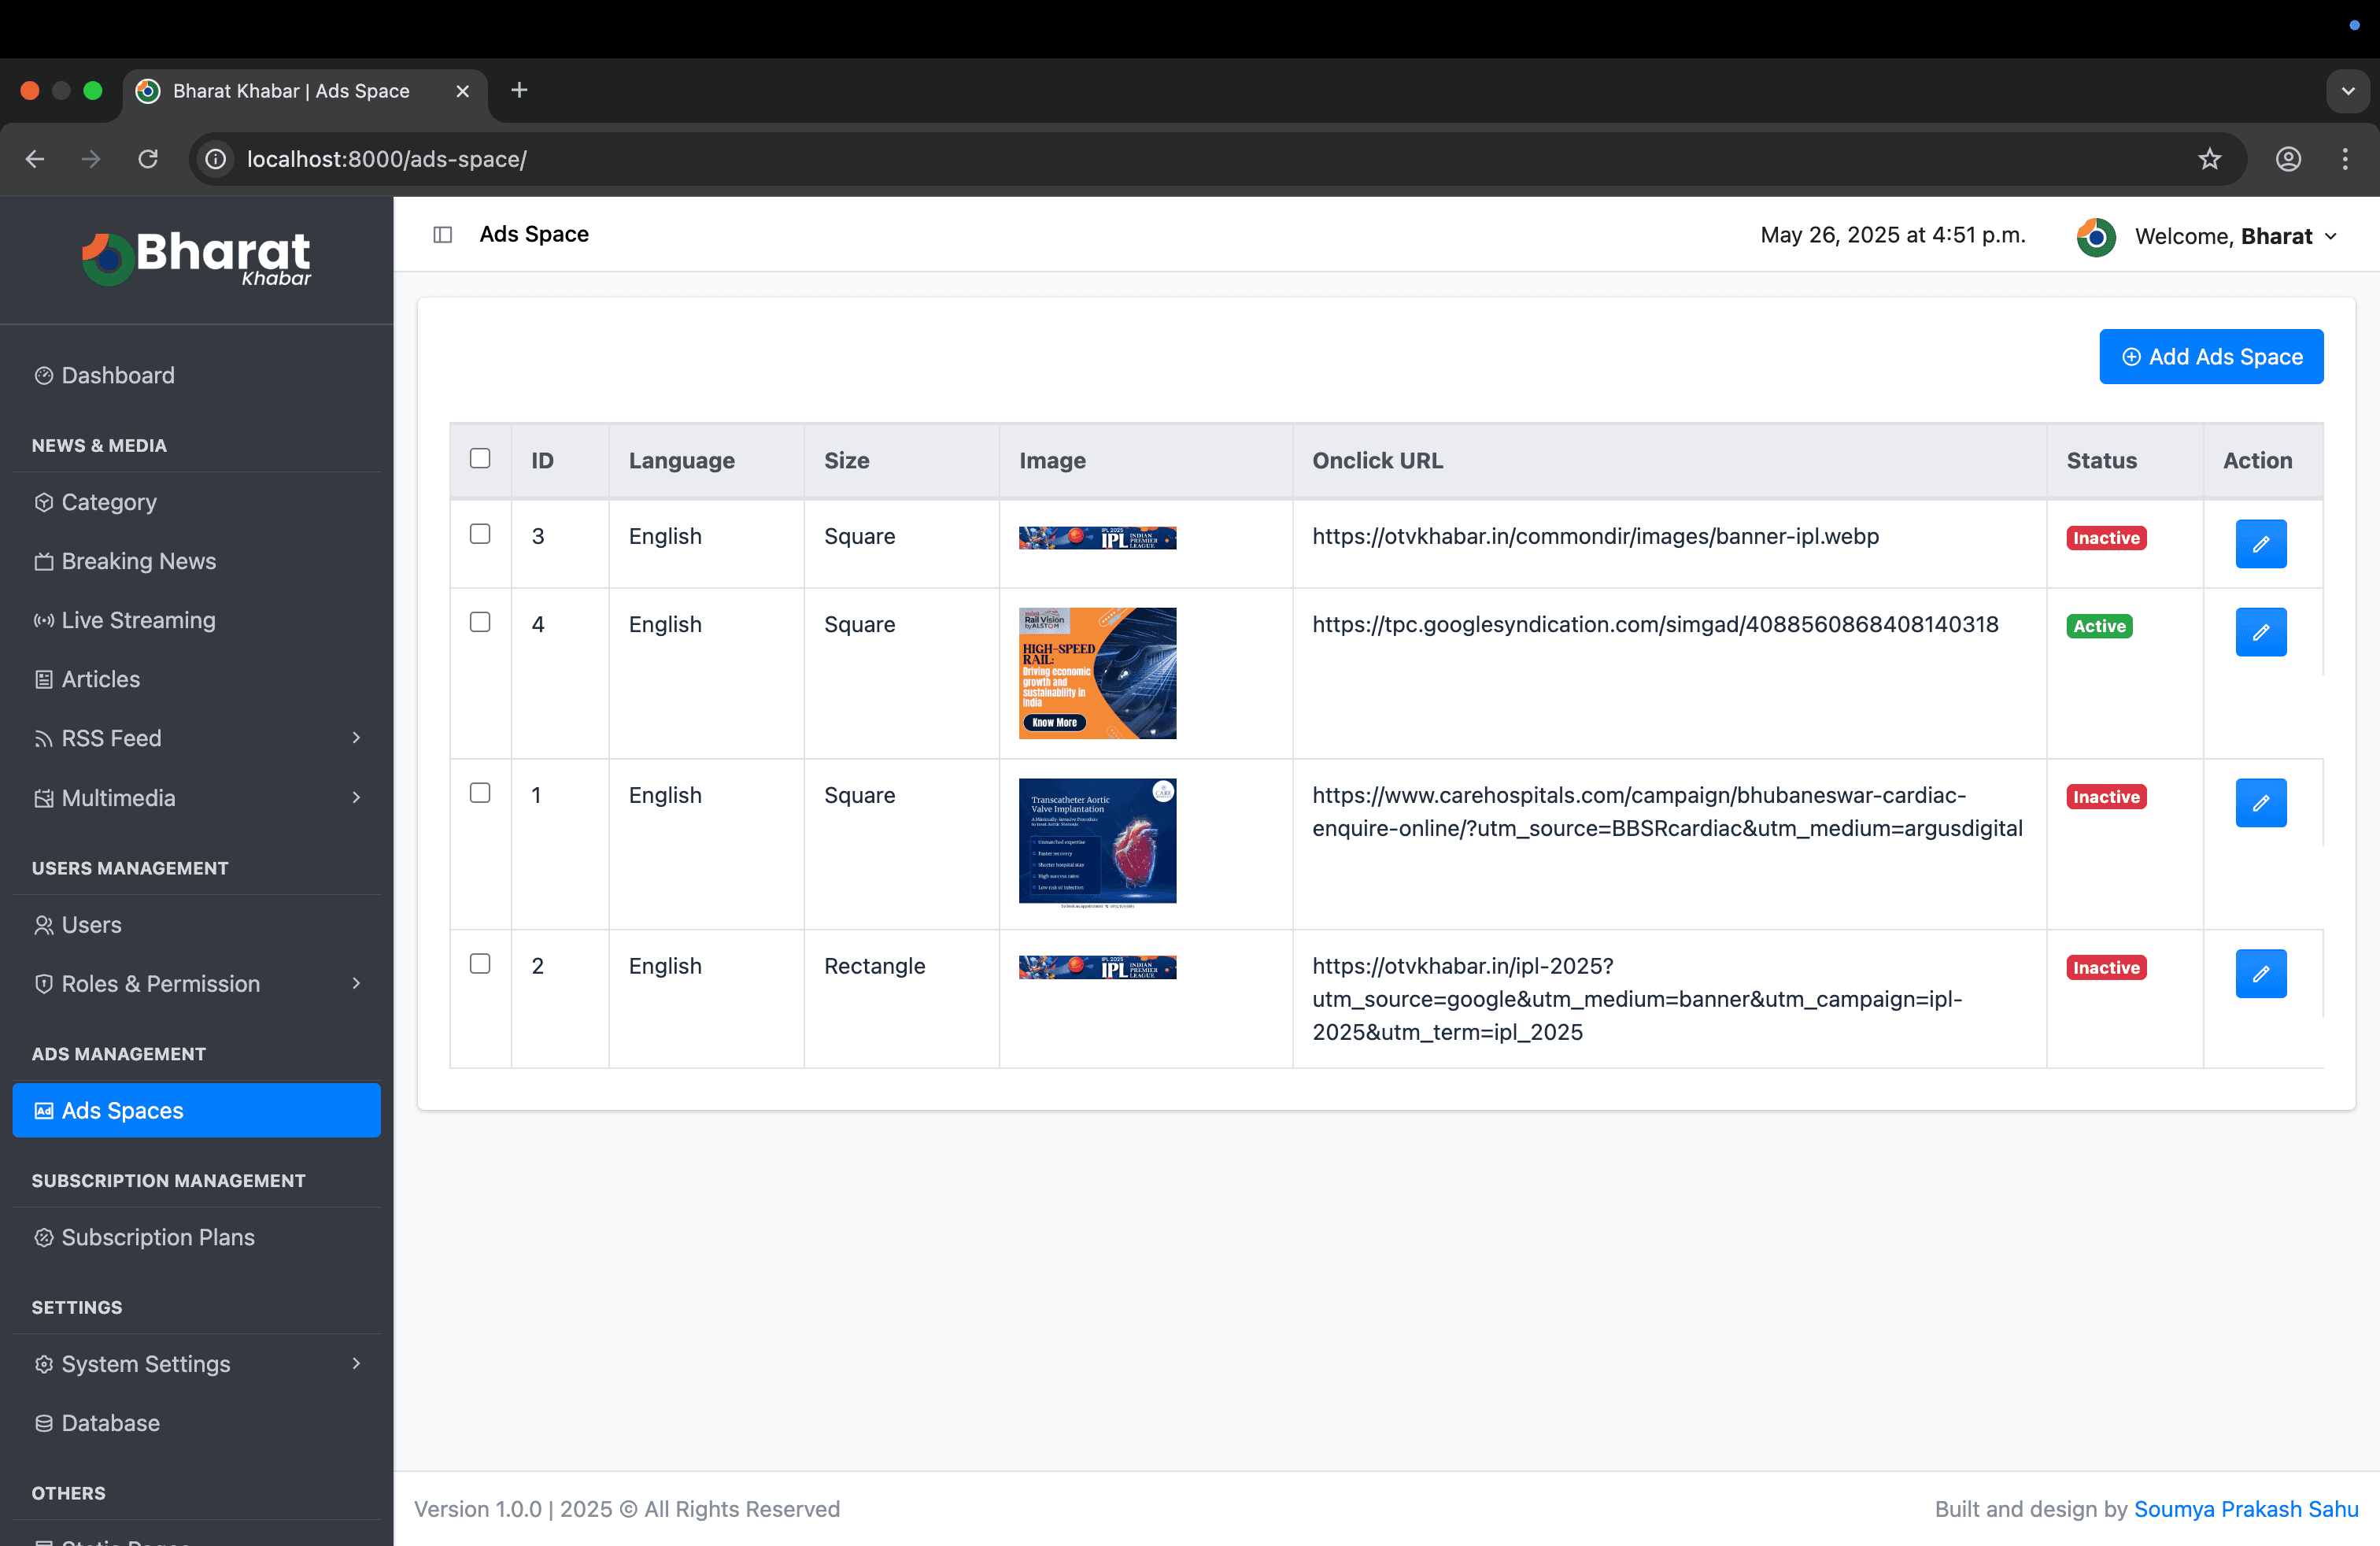
Task: Edit ad space ID 1 pencil button
Action: 2260,803
